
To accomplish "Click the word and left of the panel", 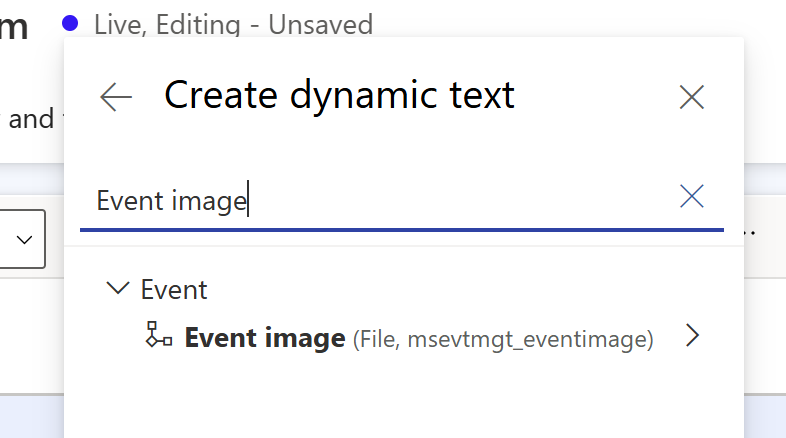I will [x=31, y=120].
